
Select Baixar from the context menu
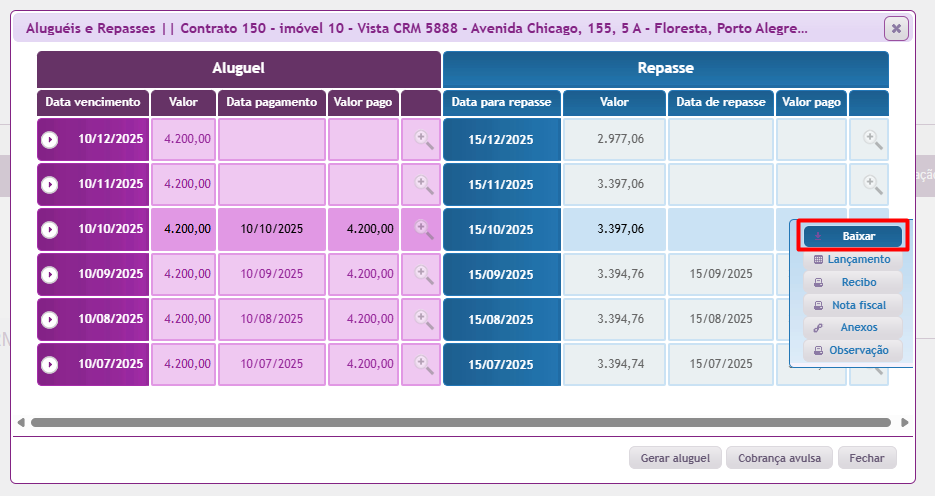[x=852, y=236]
